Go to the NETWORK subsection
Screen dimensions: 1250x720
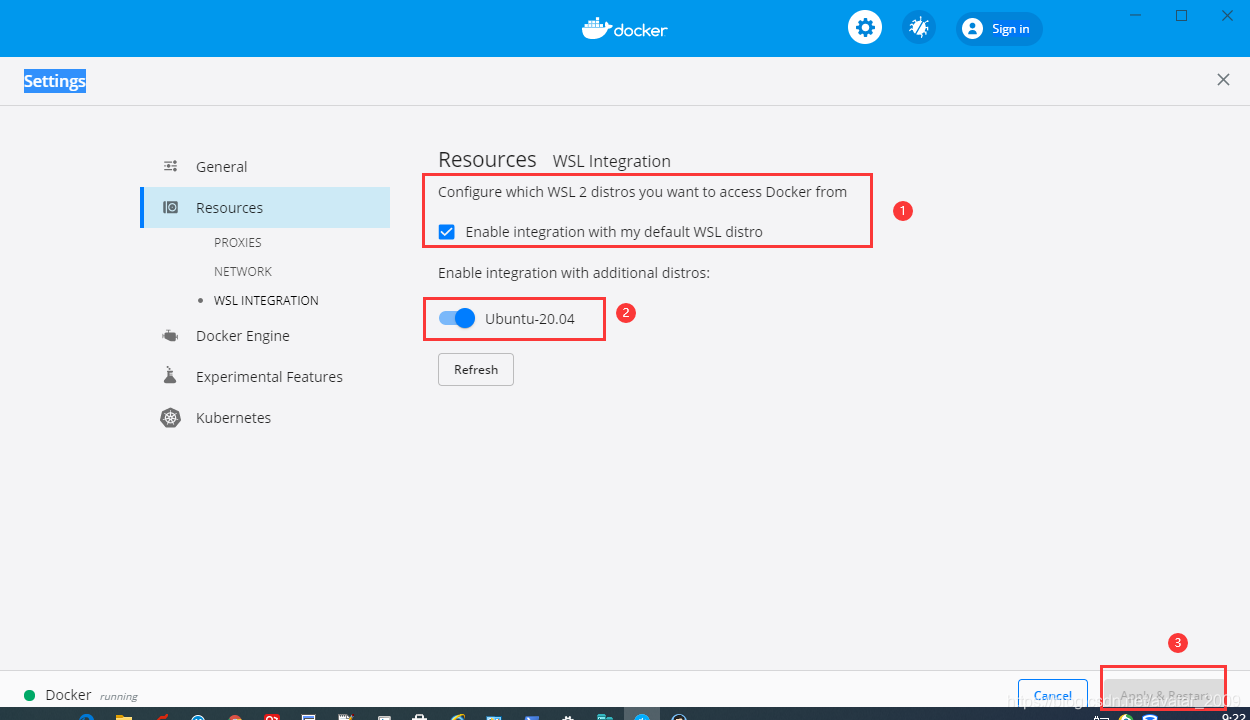[243, 272]
